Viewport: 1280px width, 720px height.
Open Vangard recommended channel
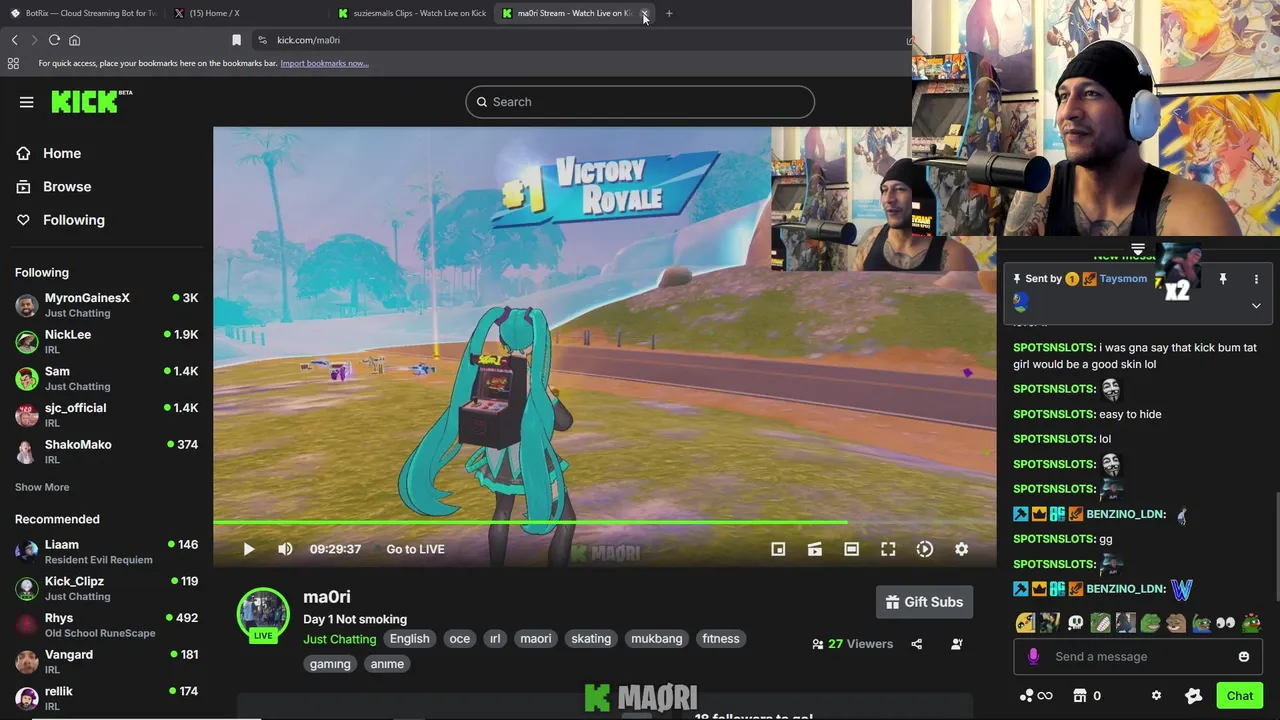click(107, 661)
